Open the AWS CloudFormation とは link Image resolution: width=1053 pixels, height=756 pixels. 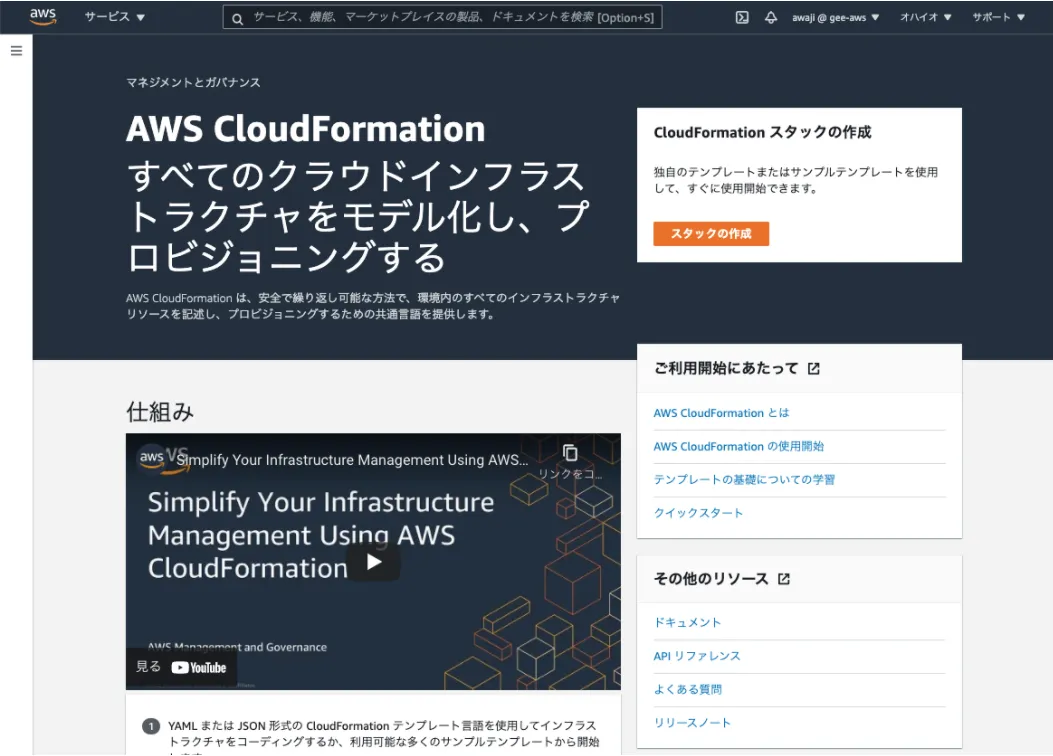click(x=721, y=413)
